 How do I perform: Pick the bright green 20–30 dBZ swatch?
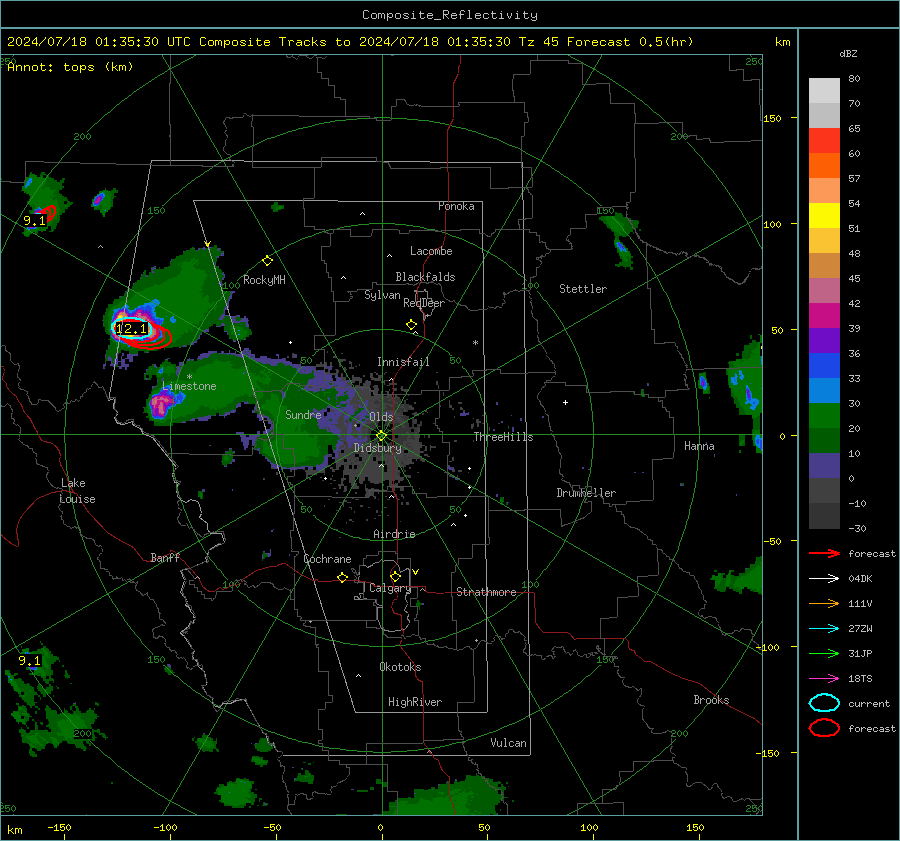click(824, 416)
